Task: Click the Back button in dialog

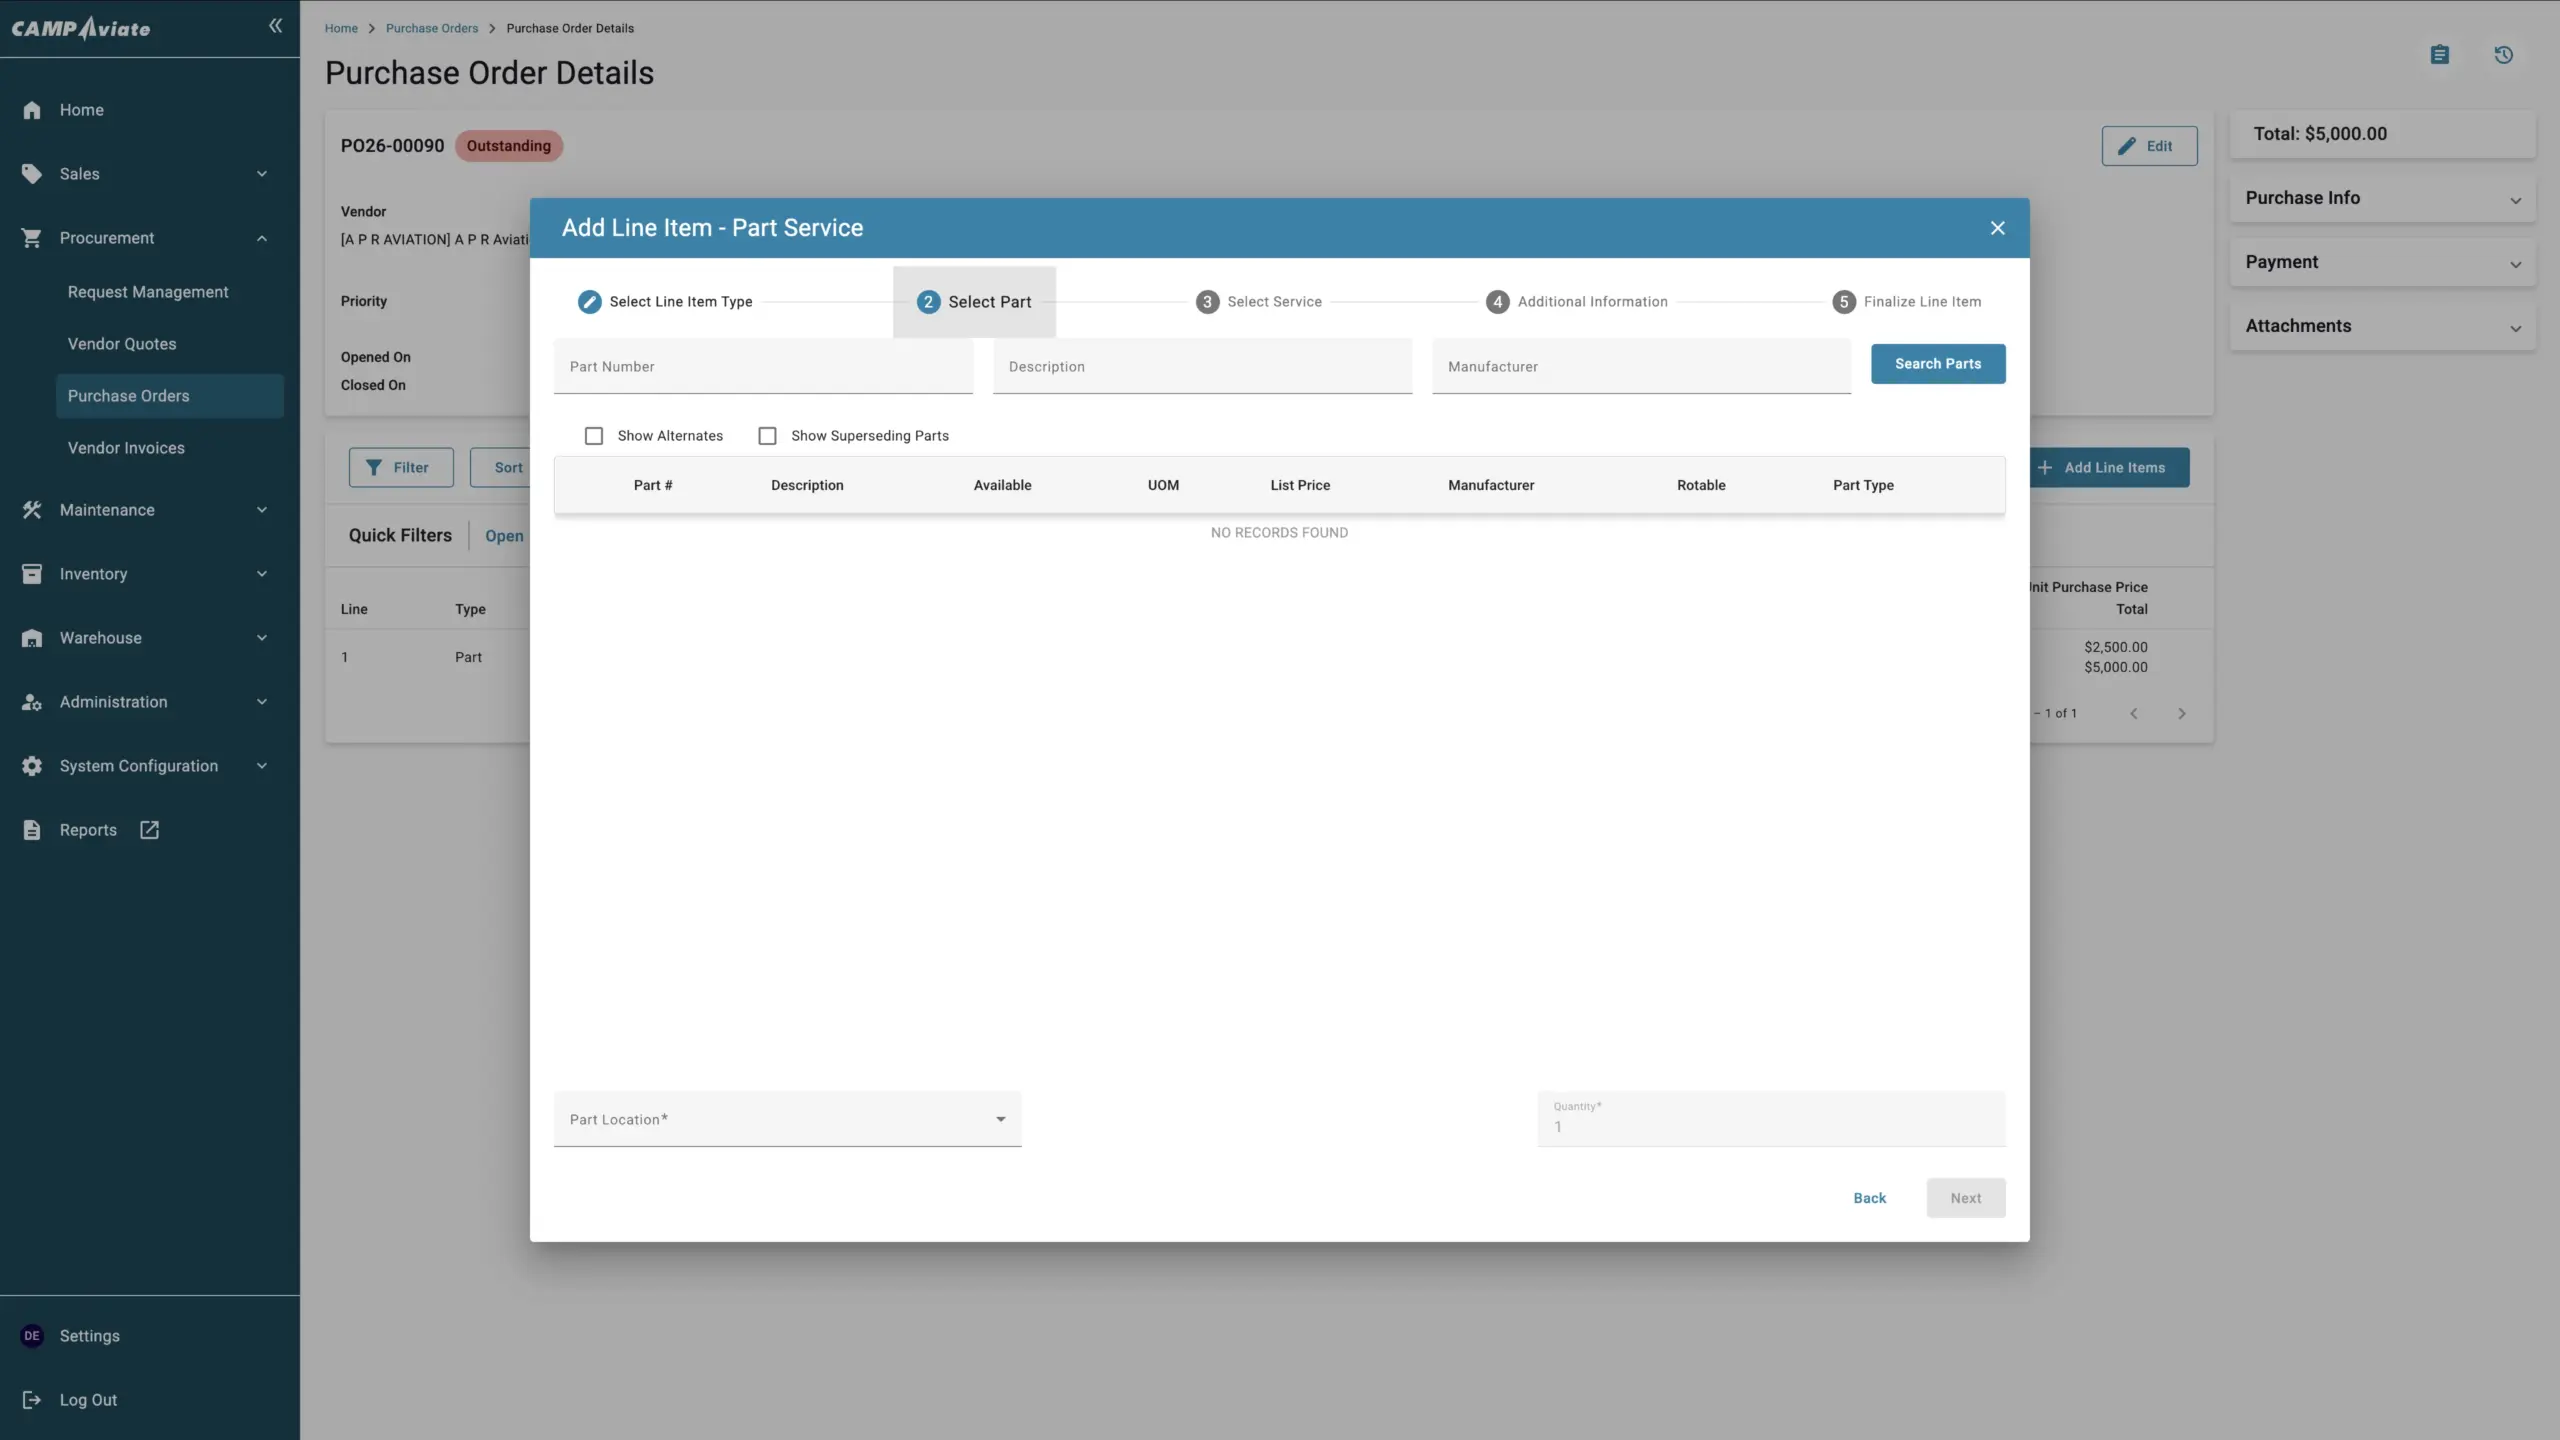Action: pos(1869,1198)
